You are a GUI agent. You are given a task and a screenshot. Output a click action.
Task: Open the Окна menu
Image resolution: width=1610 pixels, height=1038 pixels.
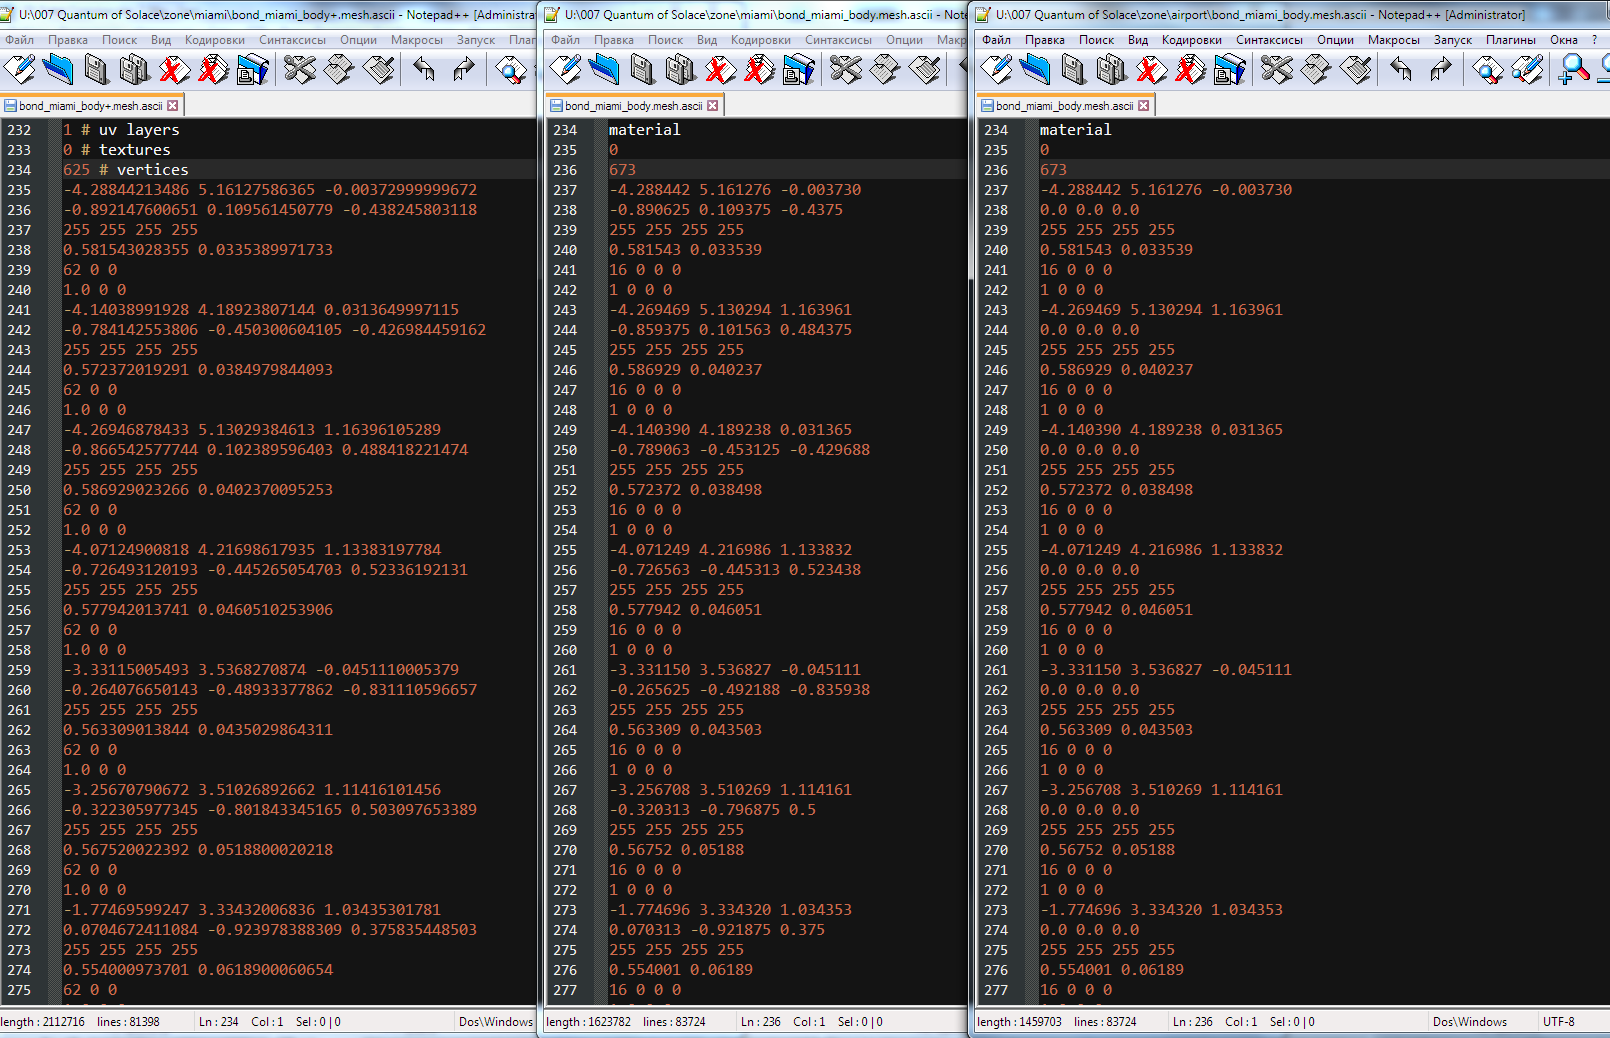[1563, 40]
